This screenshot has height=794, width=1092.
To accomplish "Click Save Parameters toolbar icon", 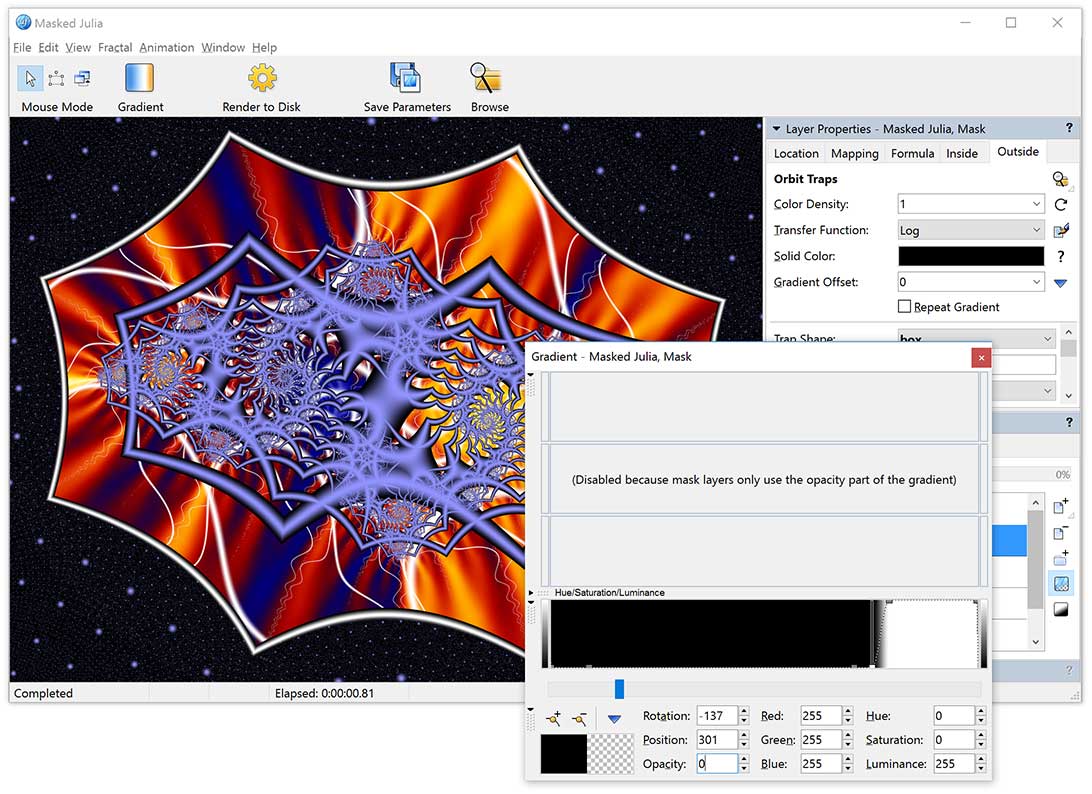I will 405,78.
